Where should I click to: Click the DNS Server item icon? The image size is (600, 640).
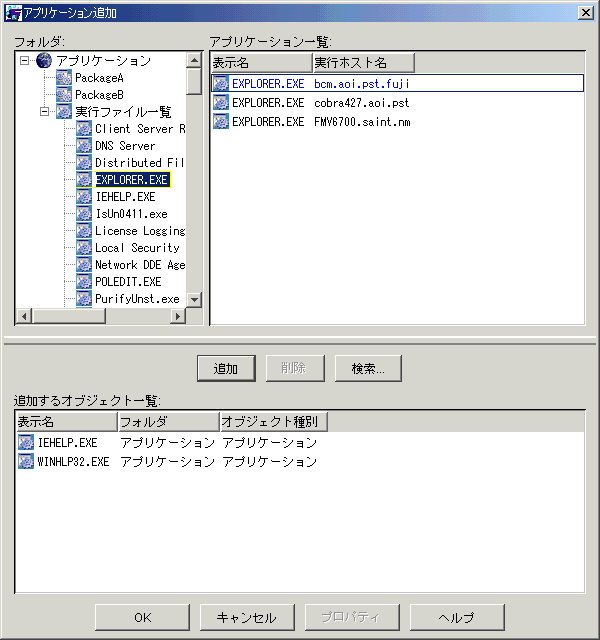tap(84, 146)
